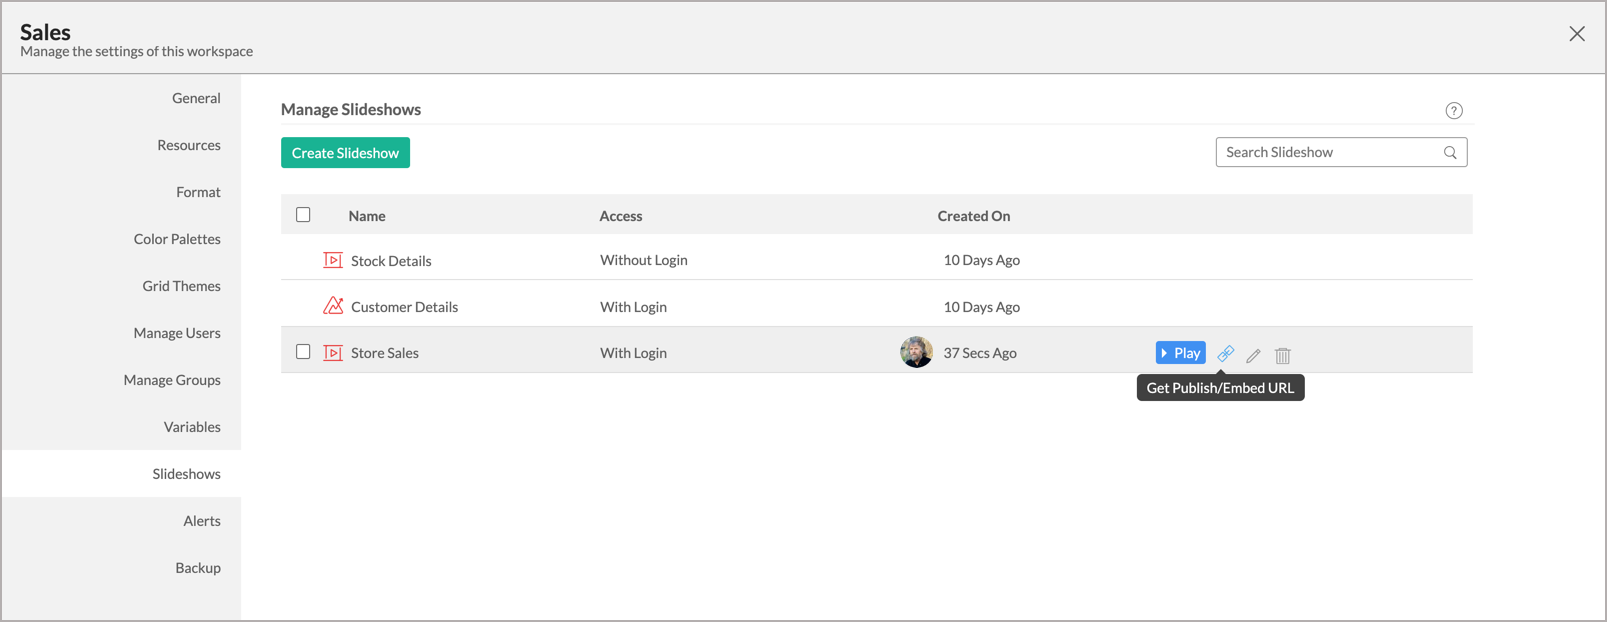
Task: Sort by the Name column header
Action: 367,216
